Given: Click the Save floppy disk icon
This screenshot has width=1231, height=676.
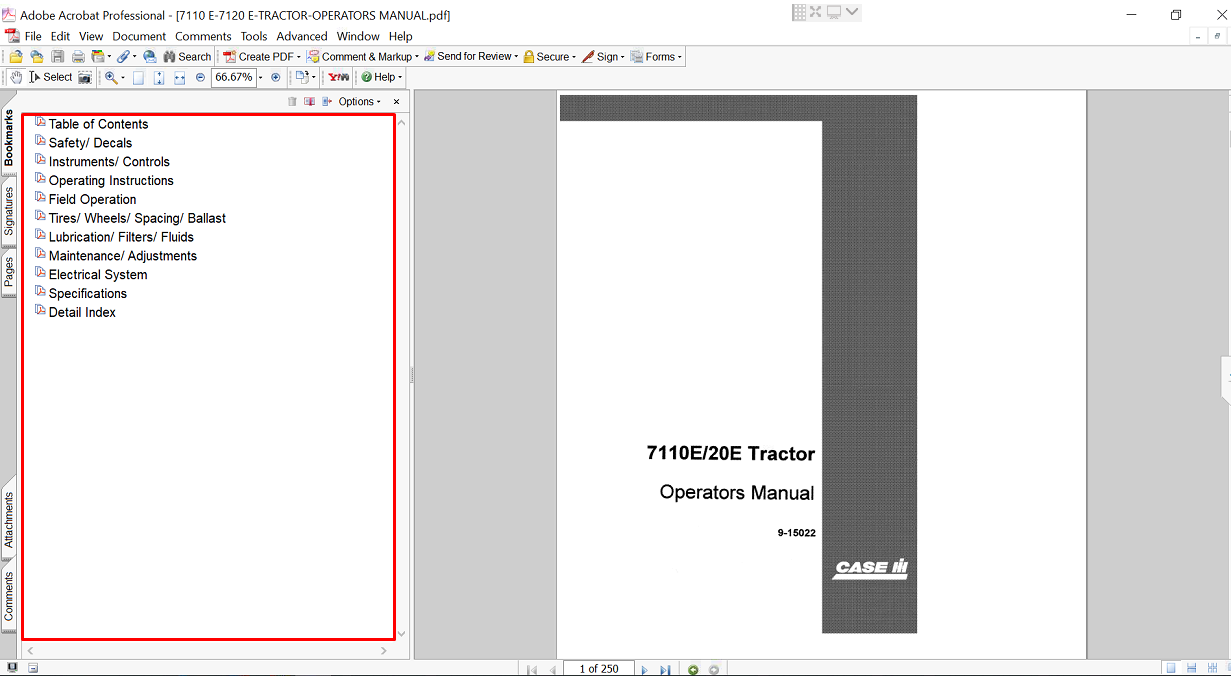Looking at the screenshot, I should coord(57,57).
